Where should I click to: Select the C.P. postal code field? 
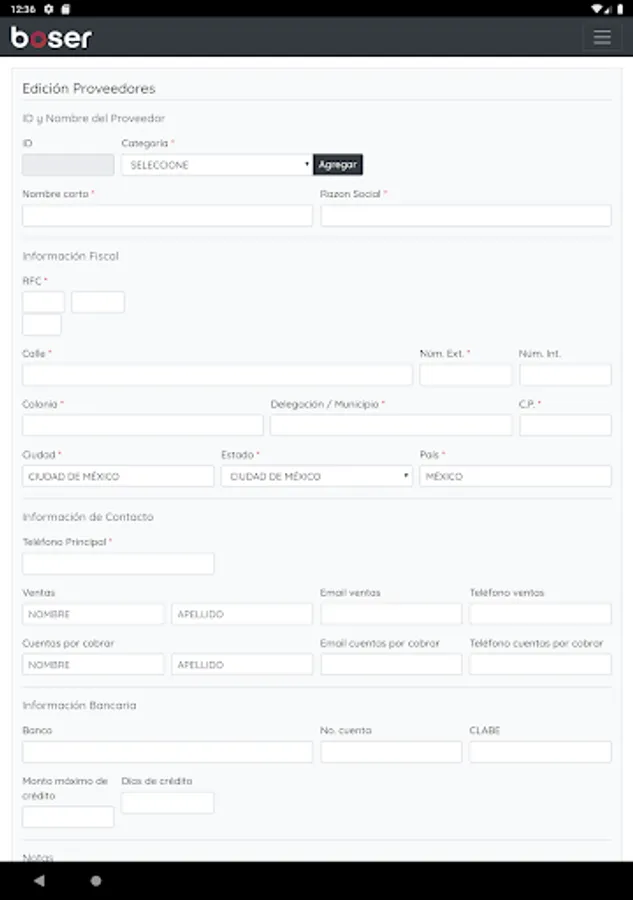(565, 425)
